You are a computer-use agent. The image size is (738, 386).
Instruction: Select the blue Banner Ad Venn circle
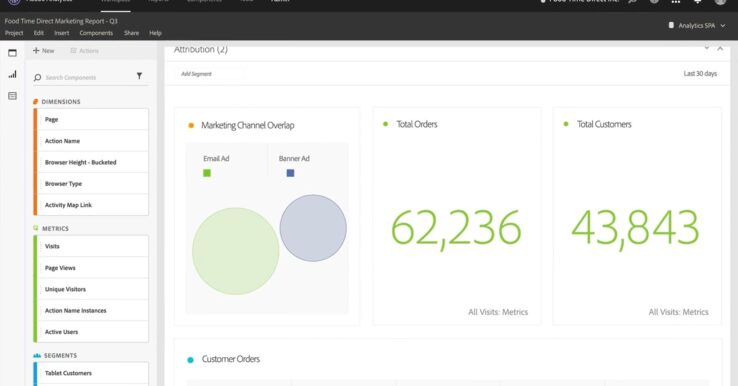[x=313, y=228]
